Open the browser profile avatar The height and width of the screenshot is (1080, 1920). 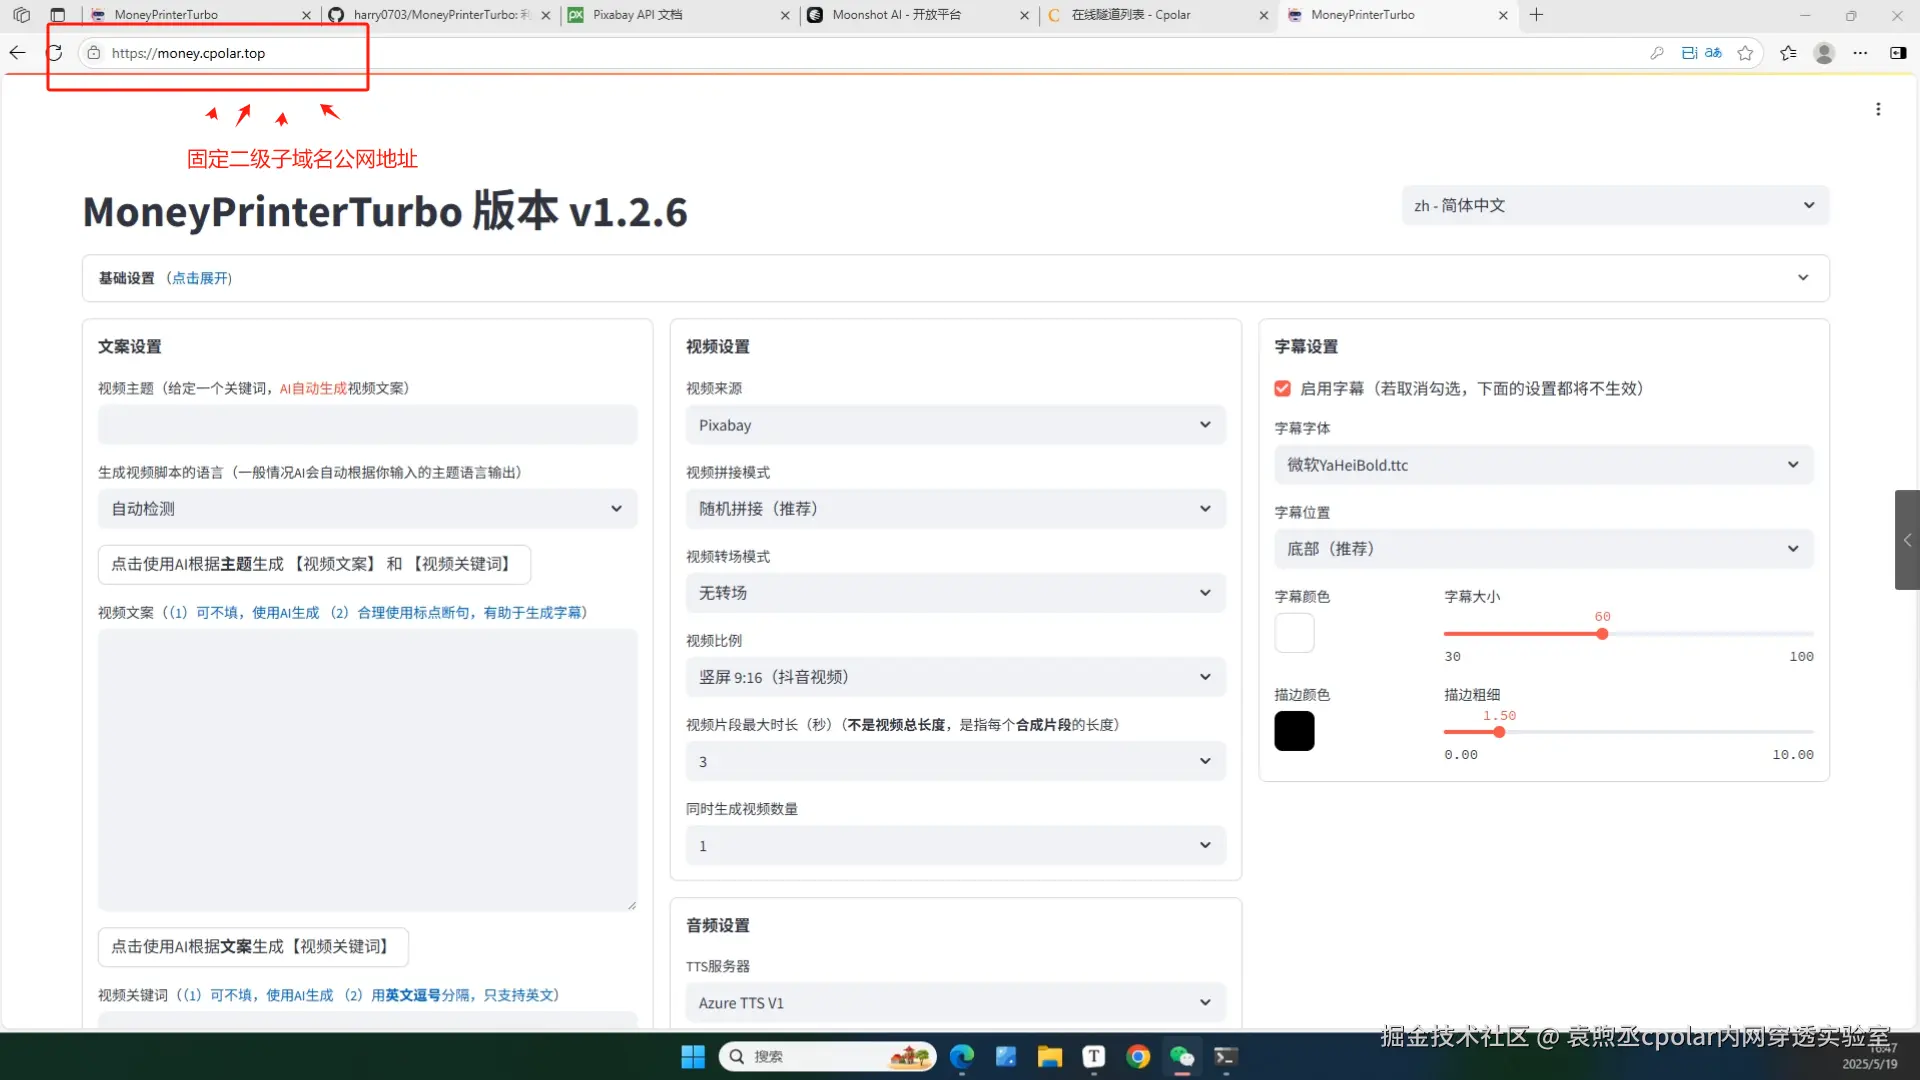[x=1823, y=53]
